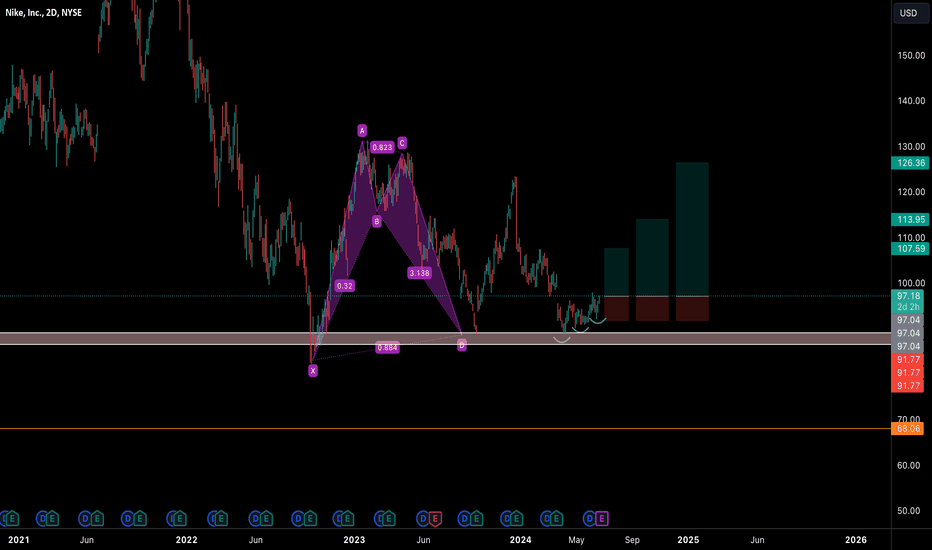Click the 130.00 price axis label
Screen dimensions: 932x550
click(911, 146)
